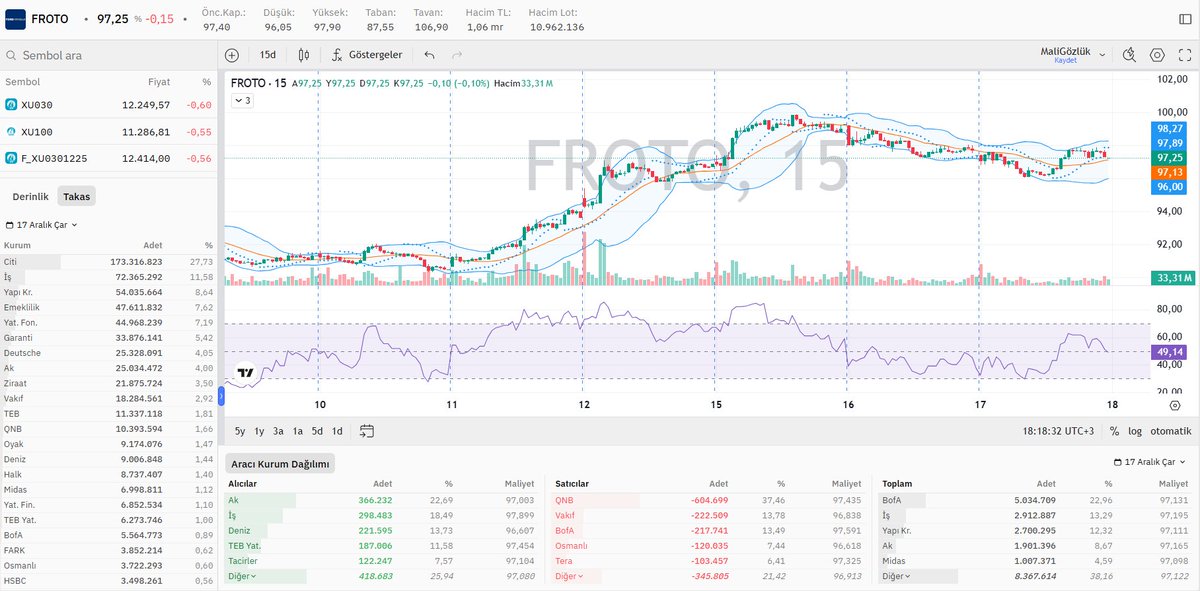Viewport: 1200px width, 591px height.
Task: Open the Göstergeler indicators menu
Action: click(367, 55)
